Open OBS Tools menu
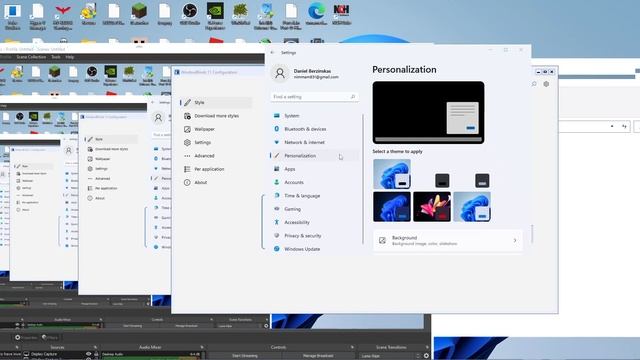The width and height of the screenshot is (640, 360). point(56,57)
